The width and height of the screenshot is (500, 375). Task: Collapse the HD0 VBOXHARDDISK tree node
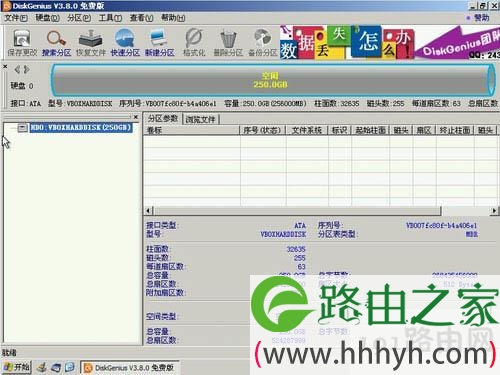[x=22, y=127]
